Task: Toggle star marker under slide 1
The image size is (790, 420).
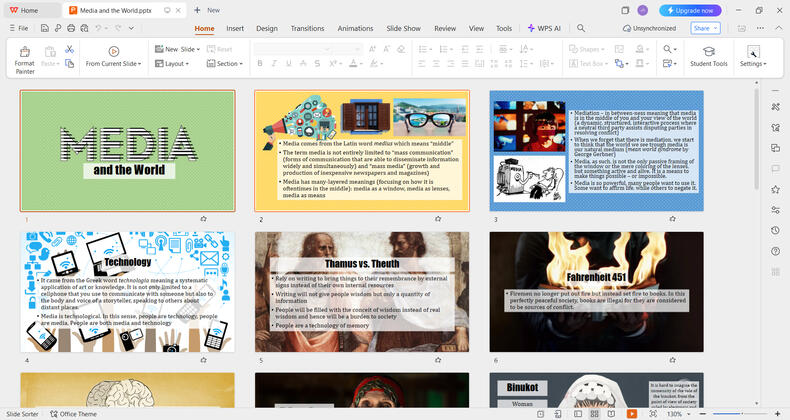Action: (x=204, y=219)
